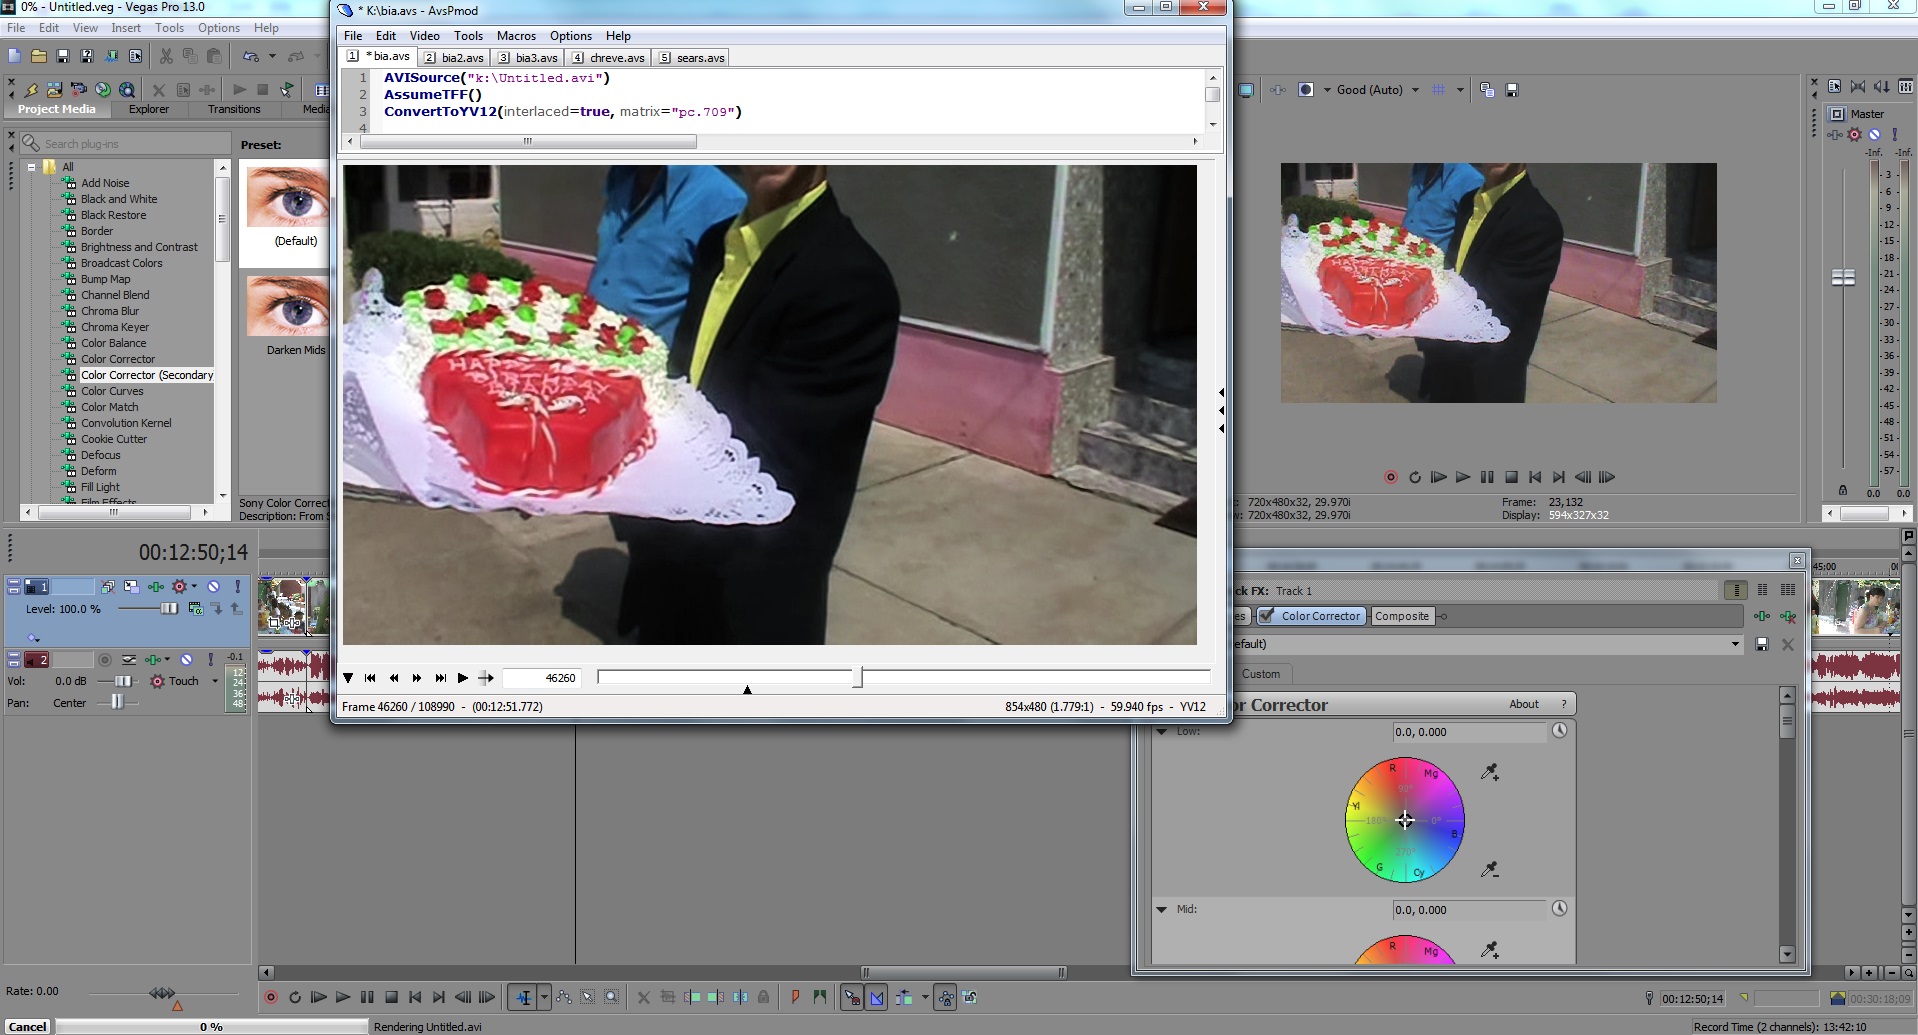Select the Zoom Edit tool magnifier
This screenshot has height=1035, width=1918.
(x=612, y=997)
